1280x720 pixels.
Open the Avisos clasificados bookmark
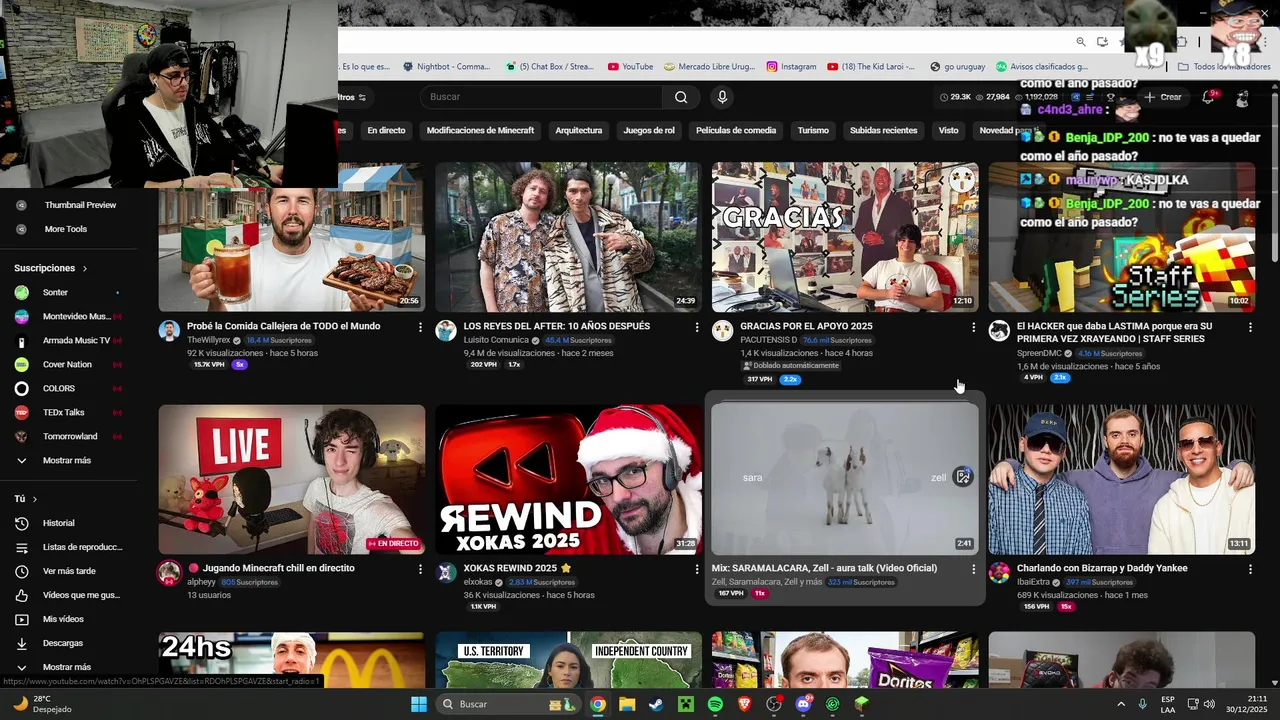(x=1042, y=67)
